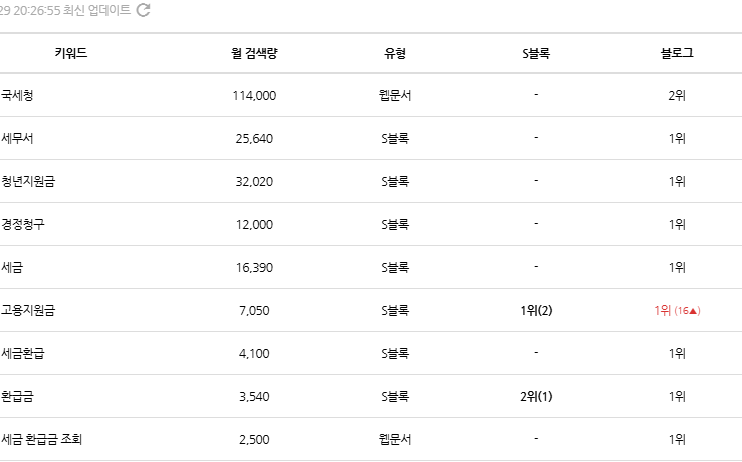
Task: Click the 블로그 column header
Action: pyautogui.click(x=677, y=53)
